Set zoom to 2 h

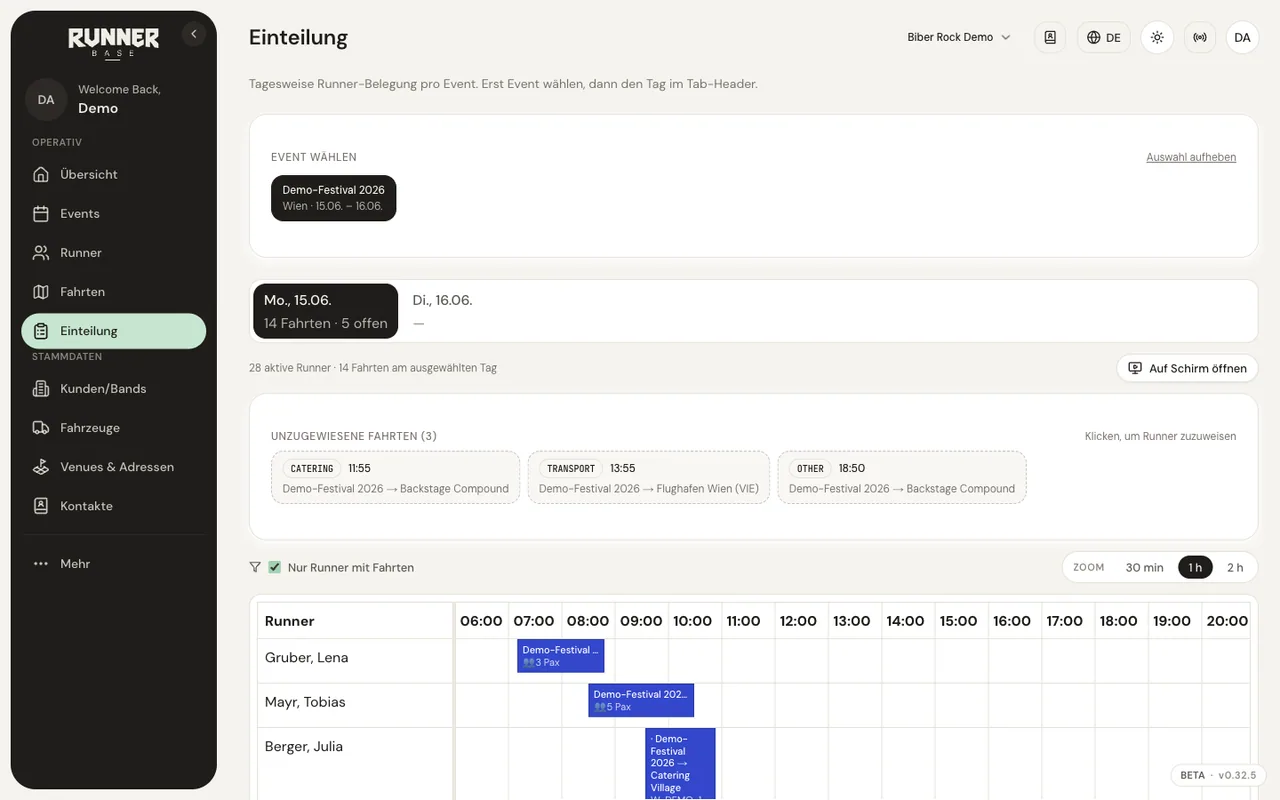1235,567
